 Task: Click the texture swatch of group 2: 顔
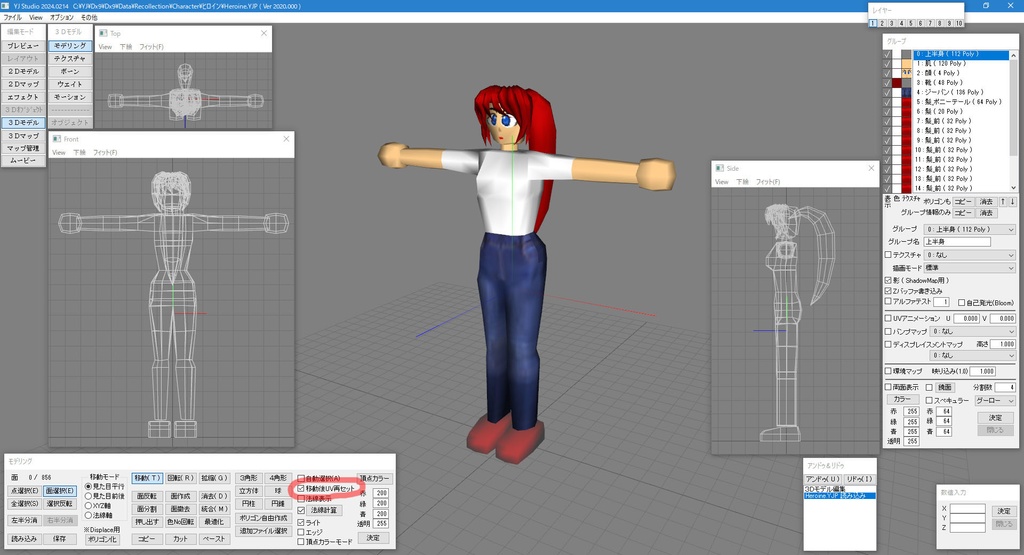[906, 73]
